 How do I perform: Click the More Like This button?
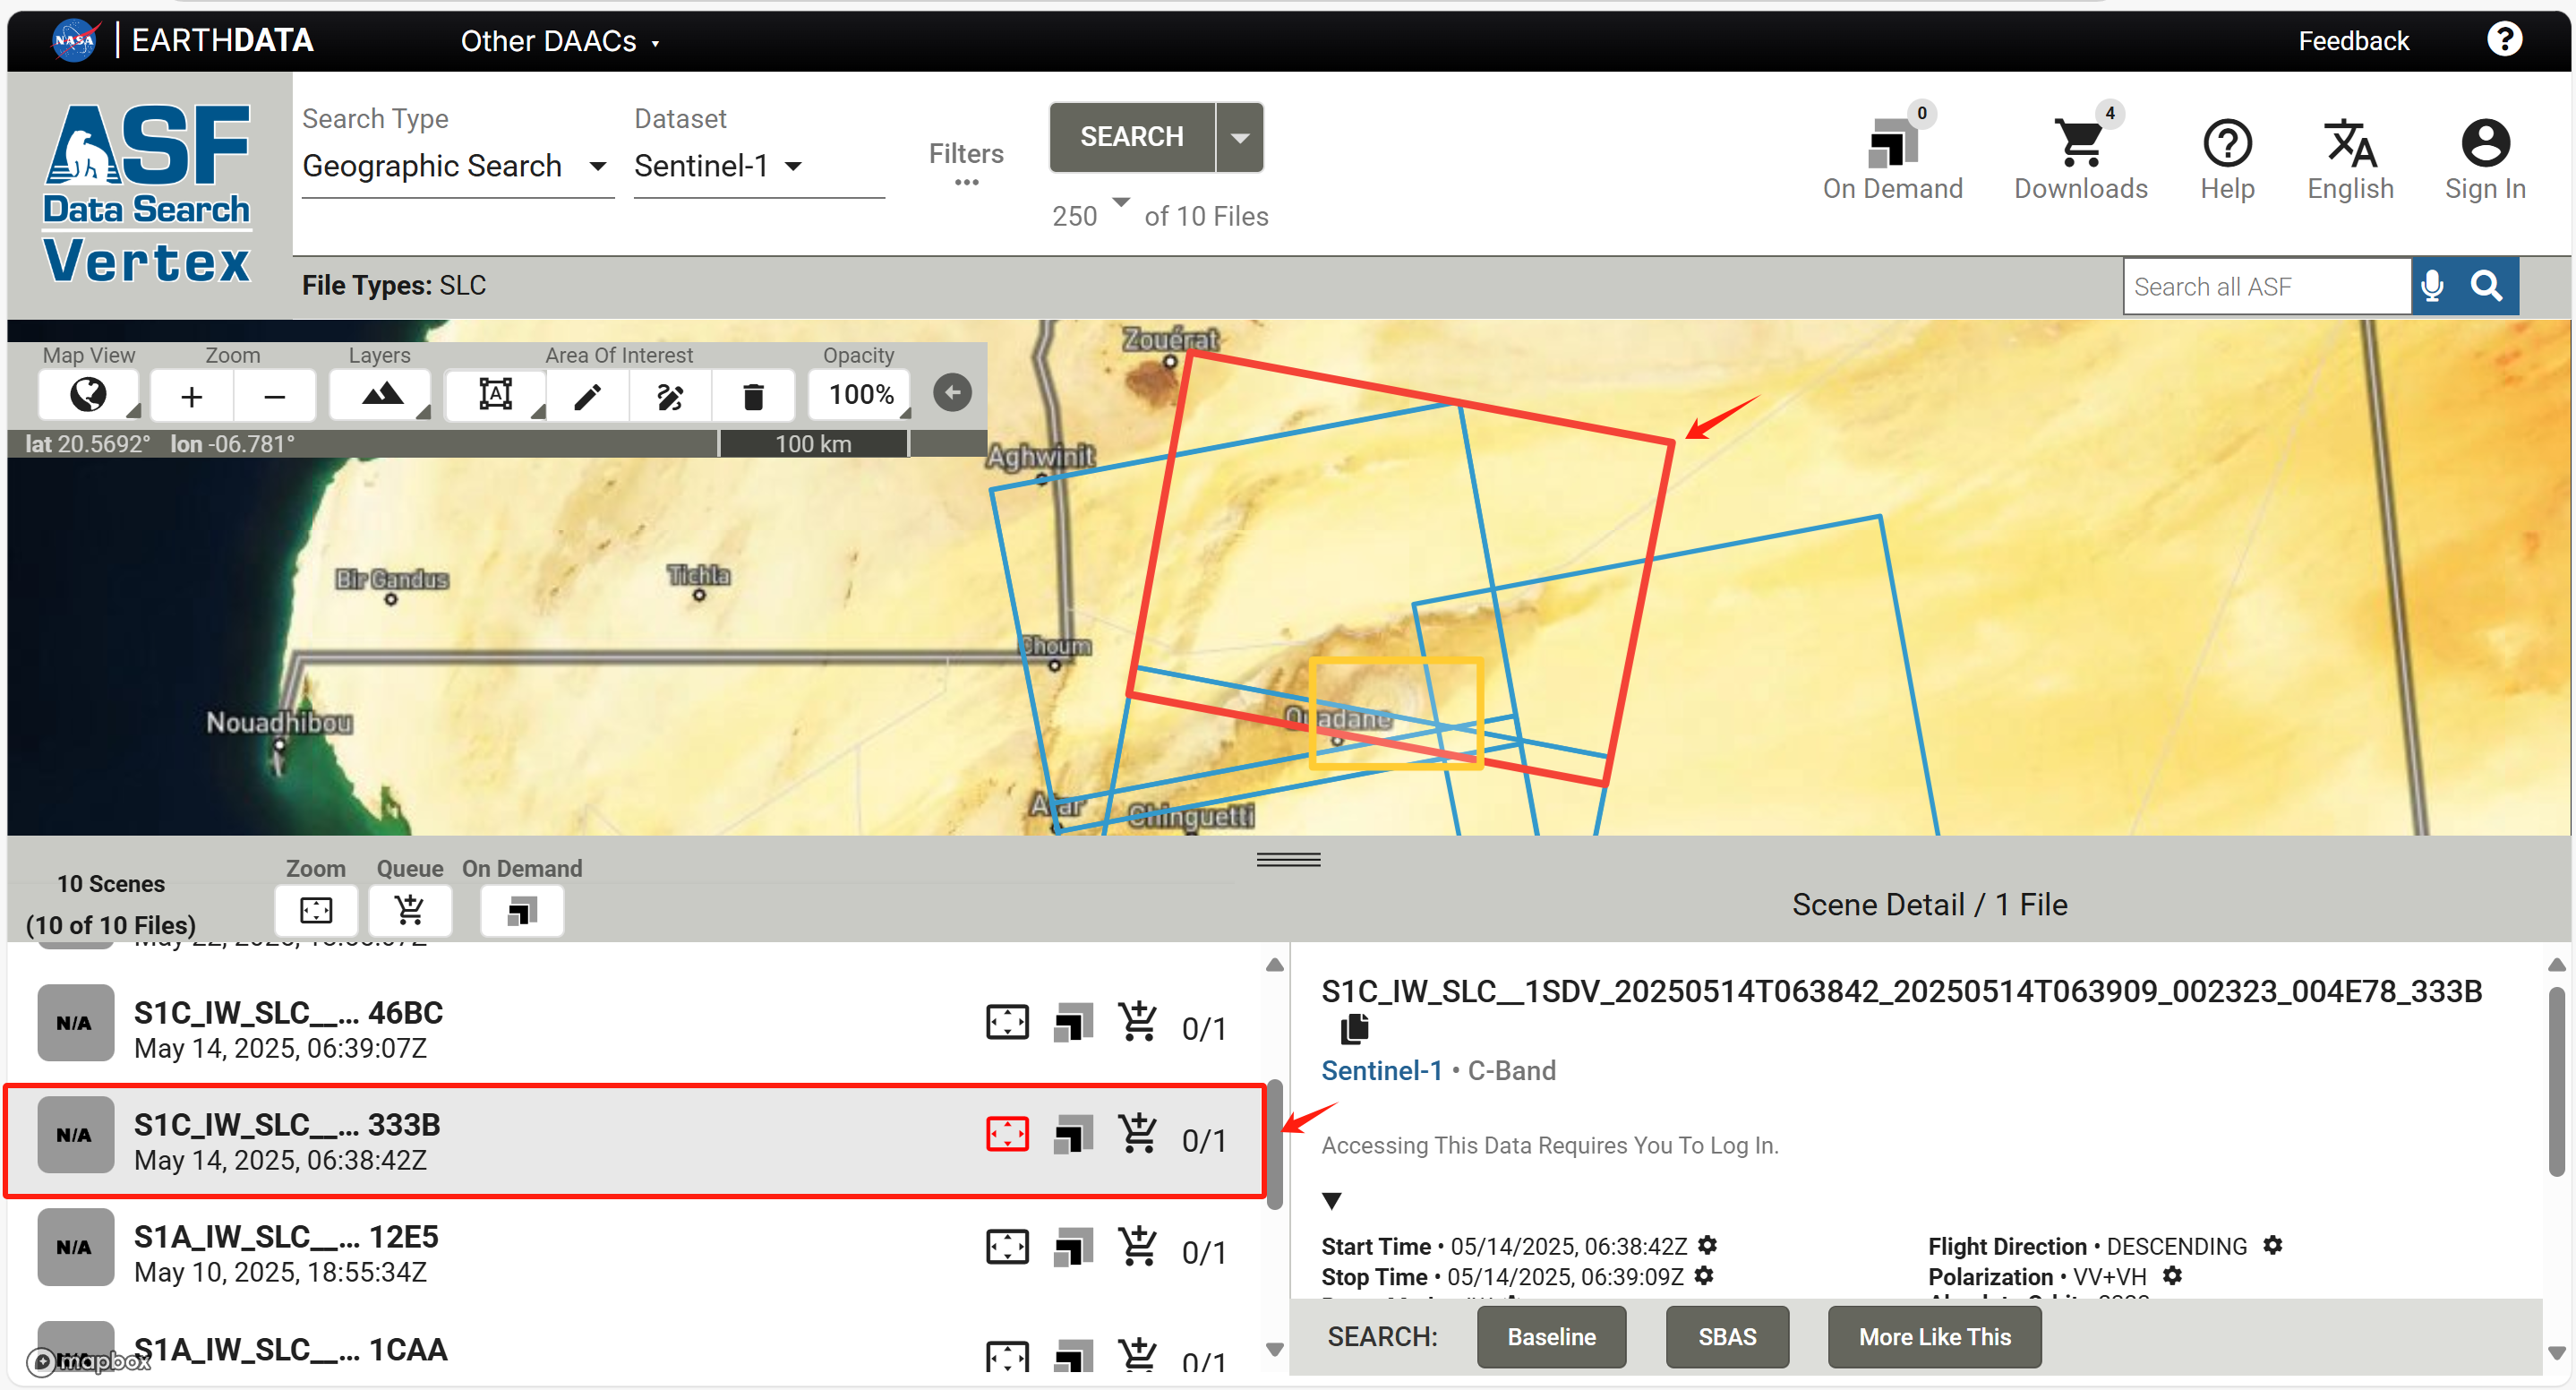point(1934,1337)
